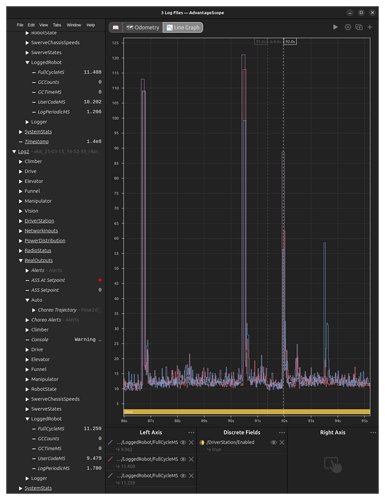Select the Line Graph tab
This screenshot has height=500, width=385.
click(183, 27)
